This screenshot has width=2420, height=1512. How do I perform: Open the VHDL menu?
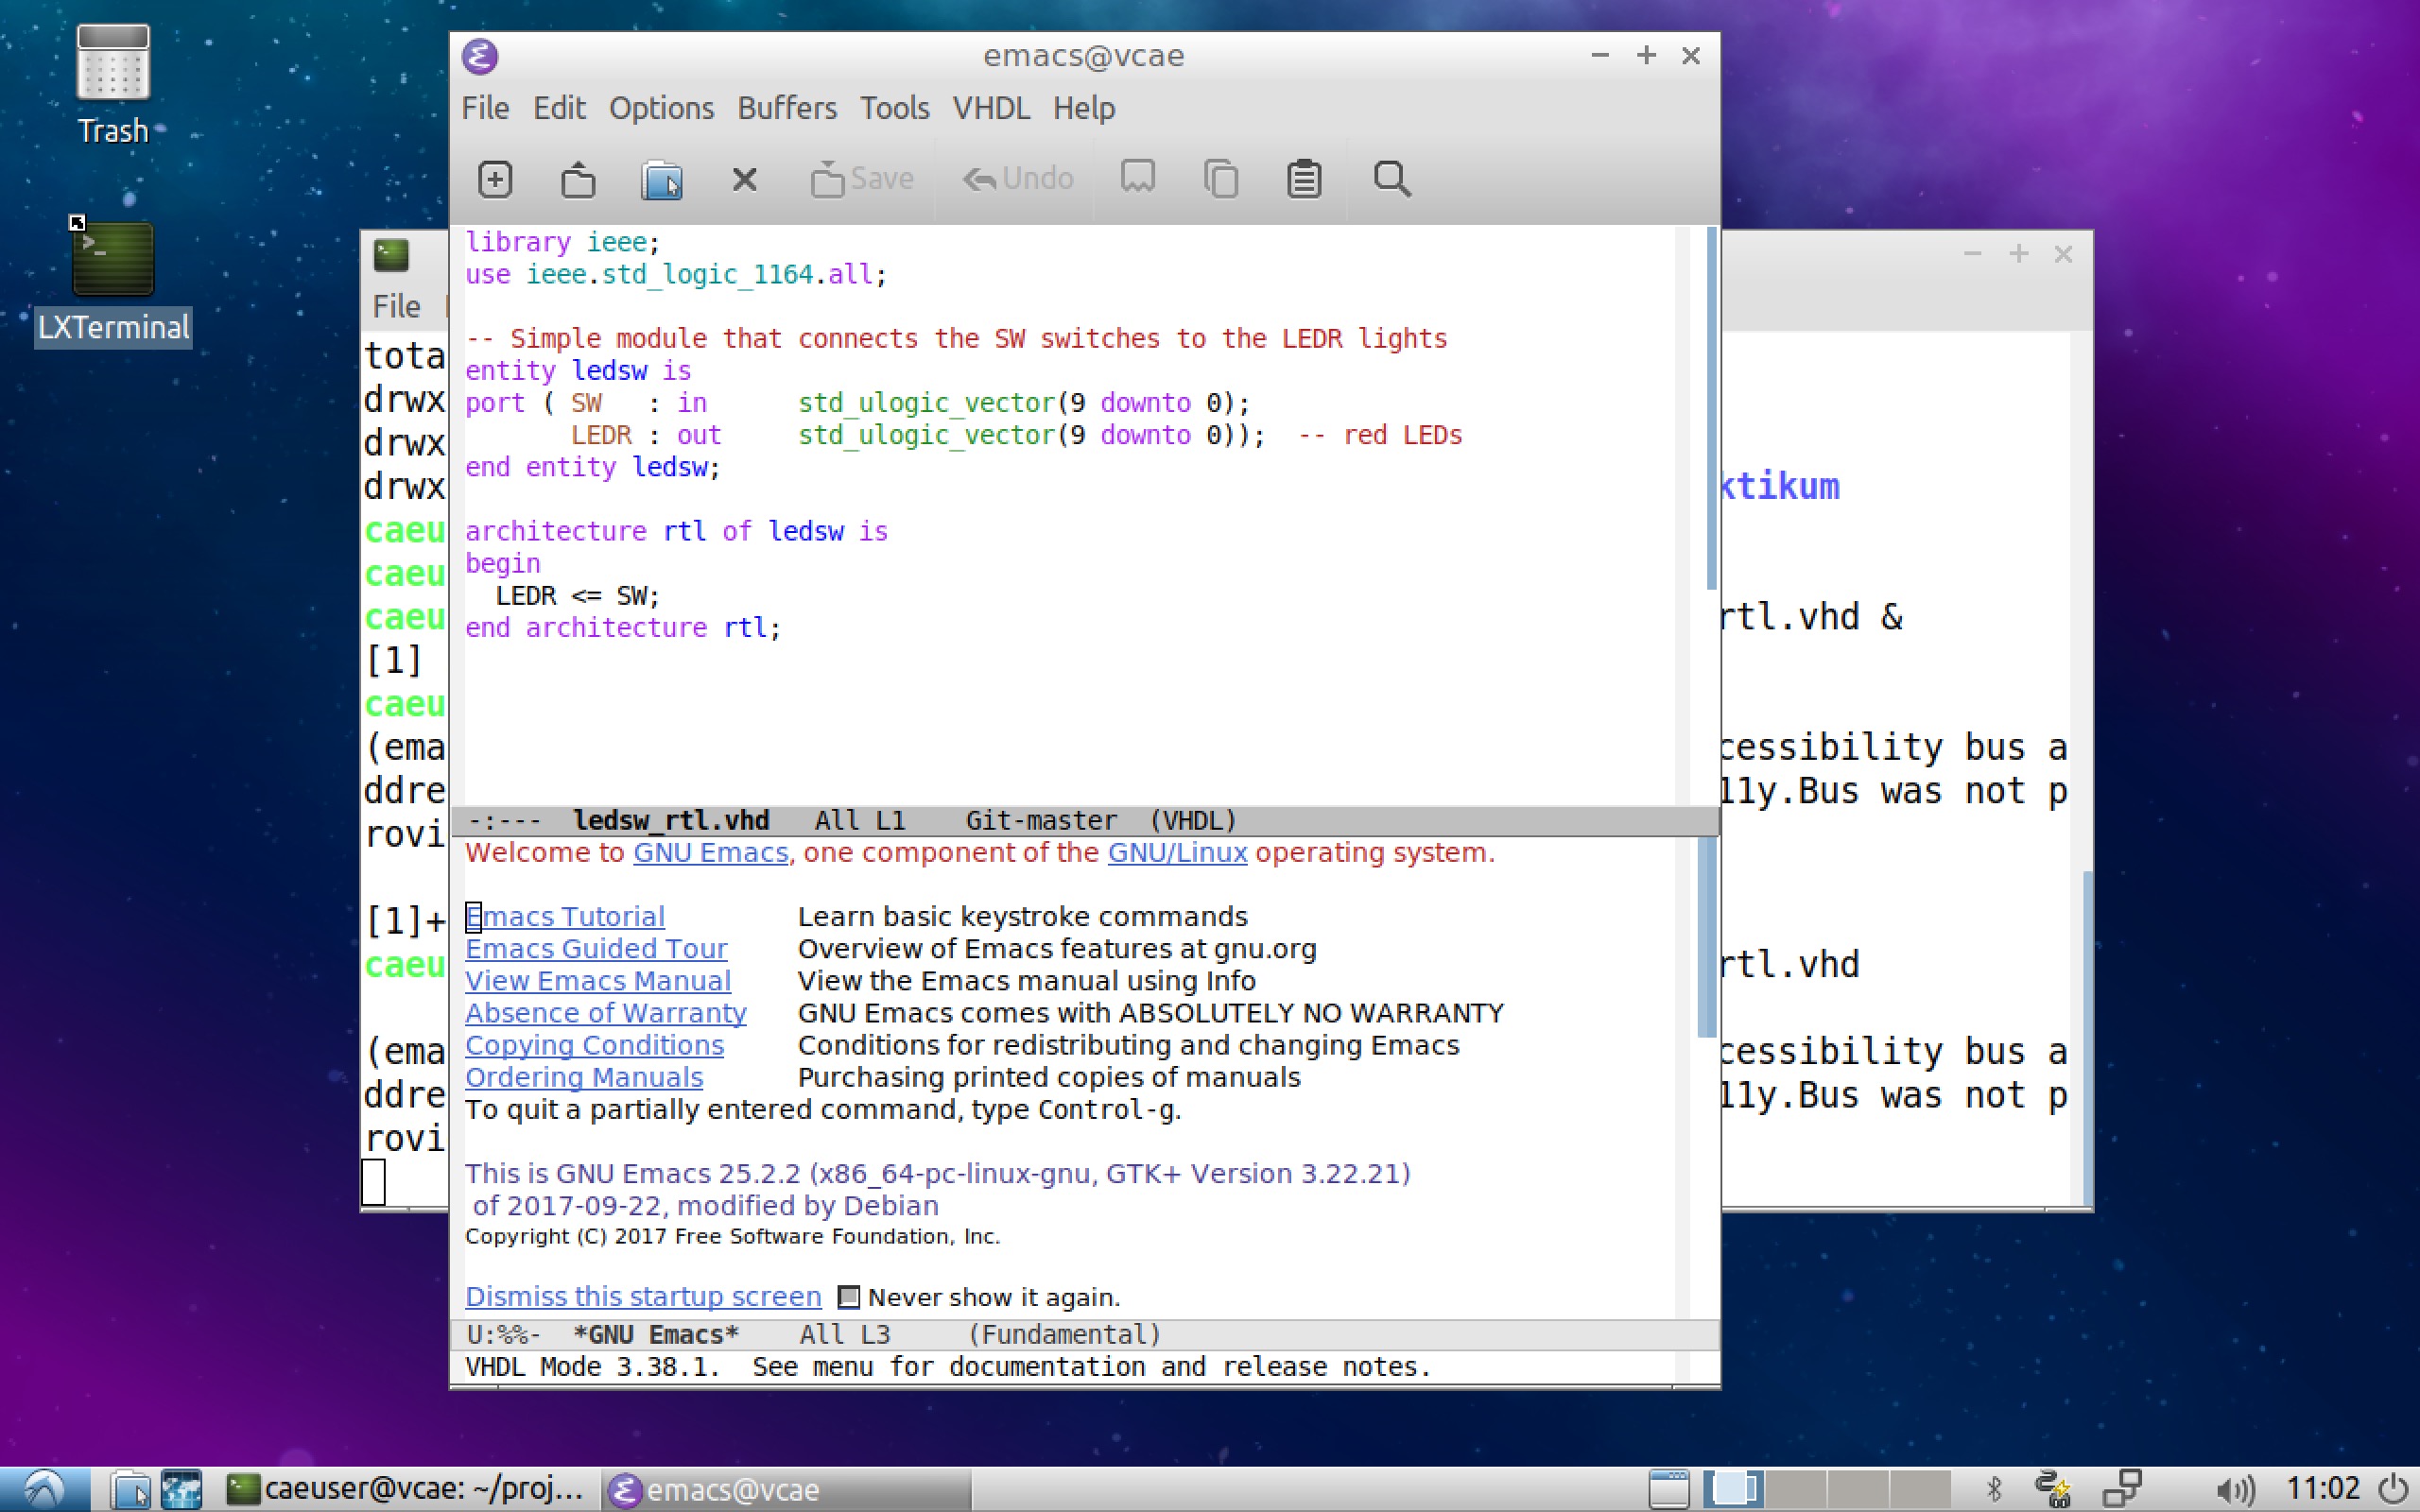tap(990, 108)
